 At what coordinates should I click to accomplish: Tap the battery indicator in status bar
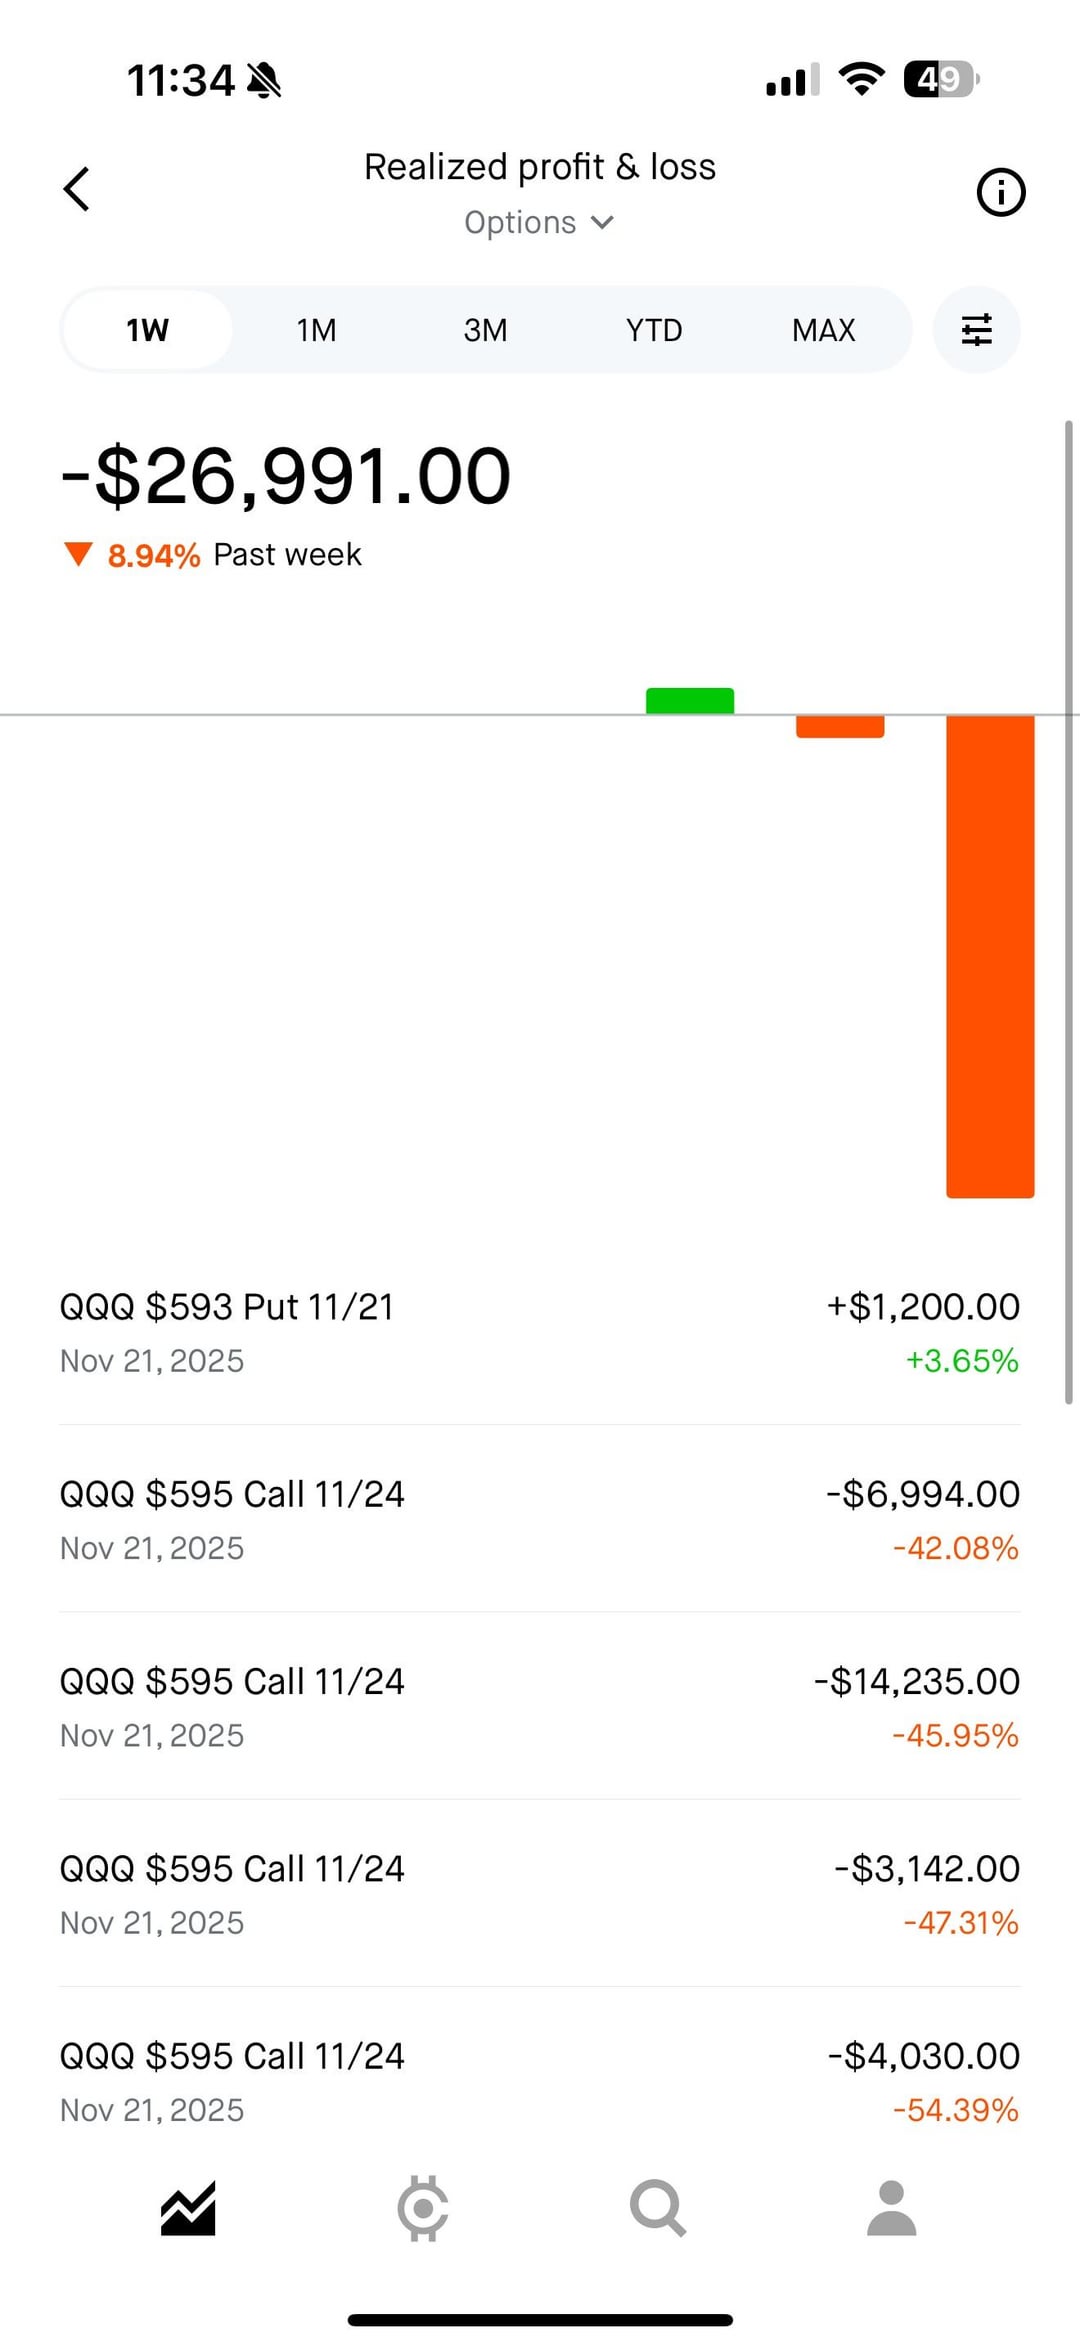coord(940,79)
